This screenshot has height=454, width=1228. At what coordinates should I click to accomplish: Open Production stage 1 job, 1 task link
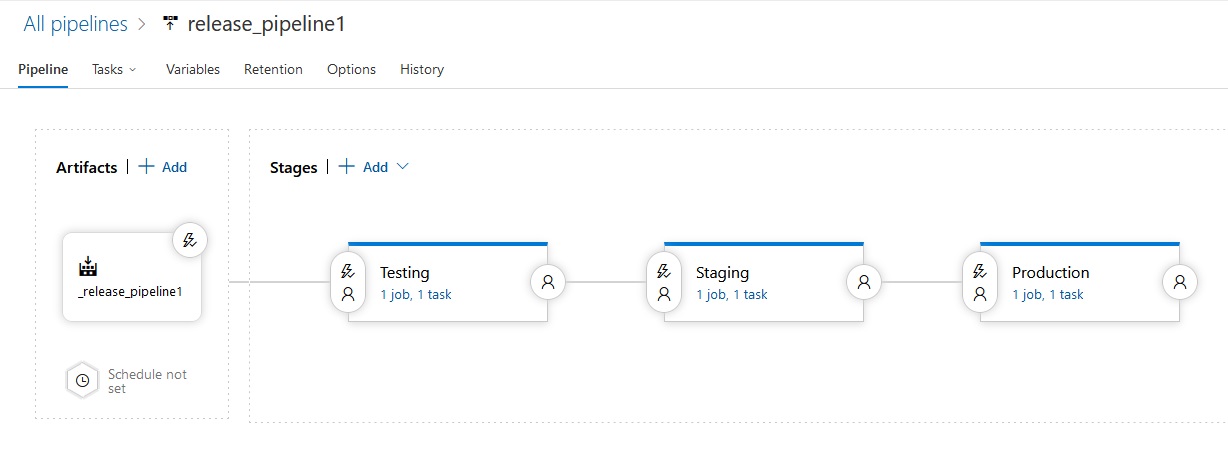[1048, 295]
